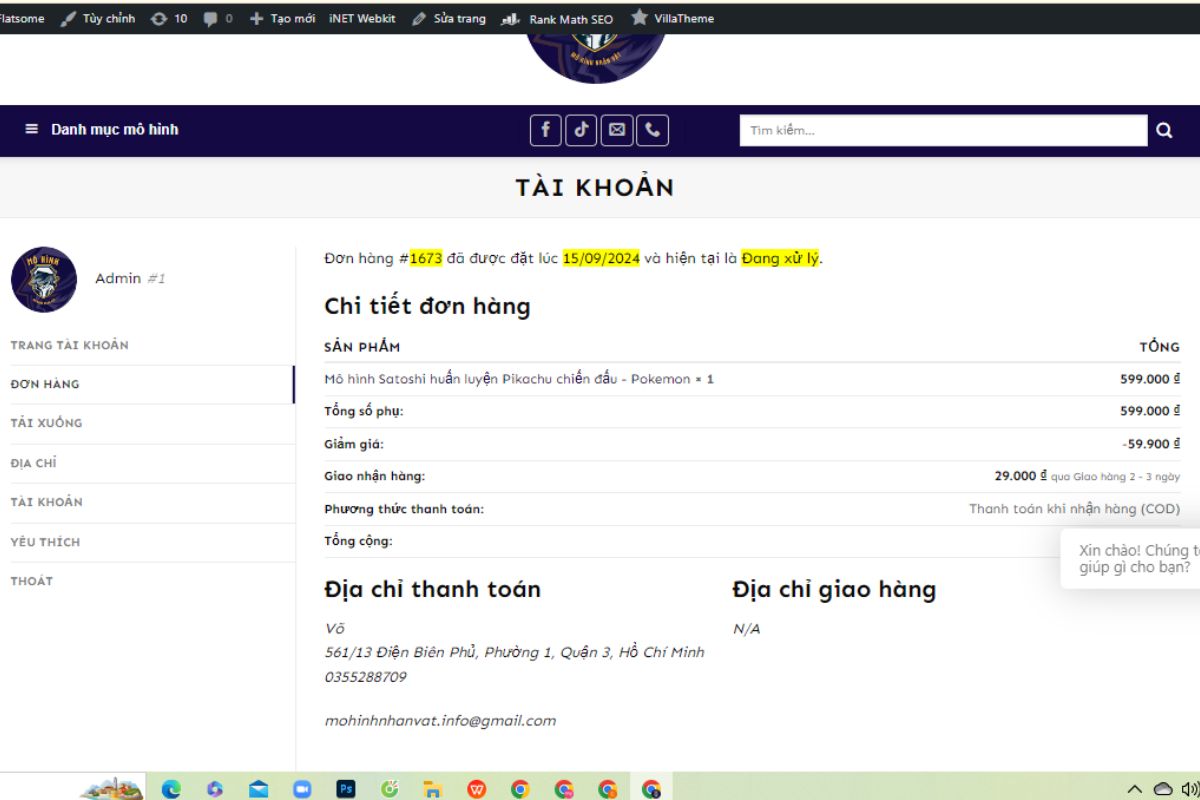Show hidden system tray icons
This screenshot has height=800, width=1200.
[x=1134, y=789]
